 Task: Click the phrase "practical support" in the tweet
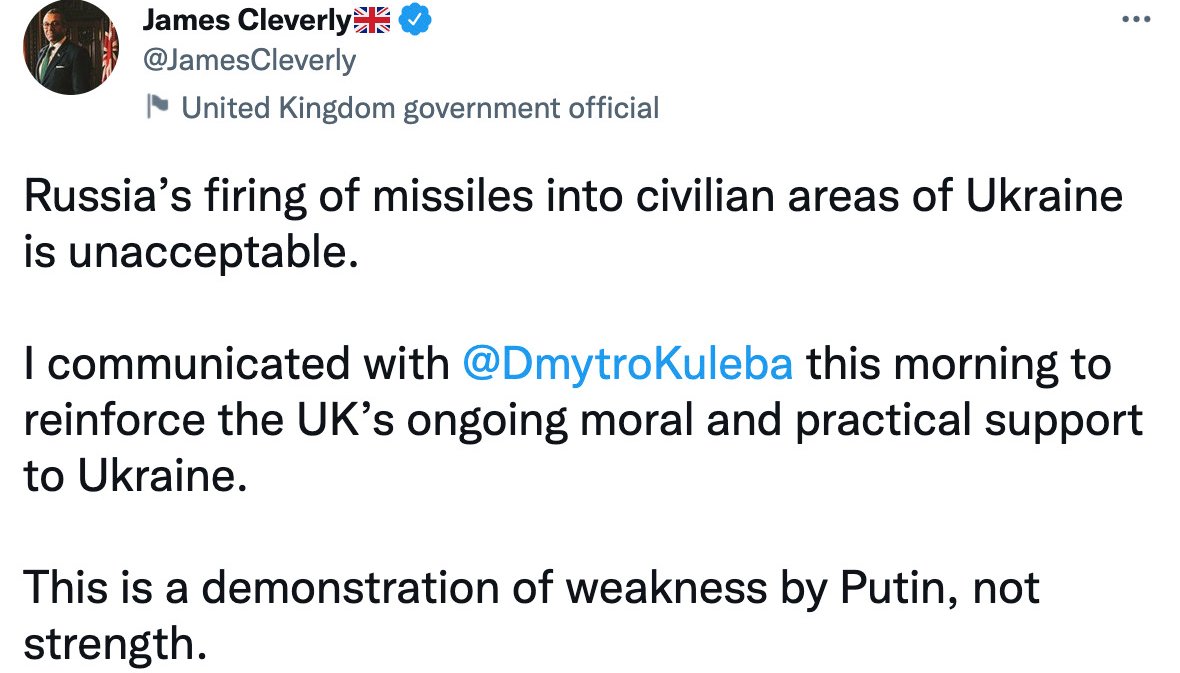(983, 421)
